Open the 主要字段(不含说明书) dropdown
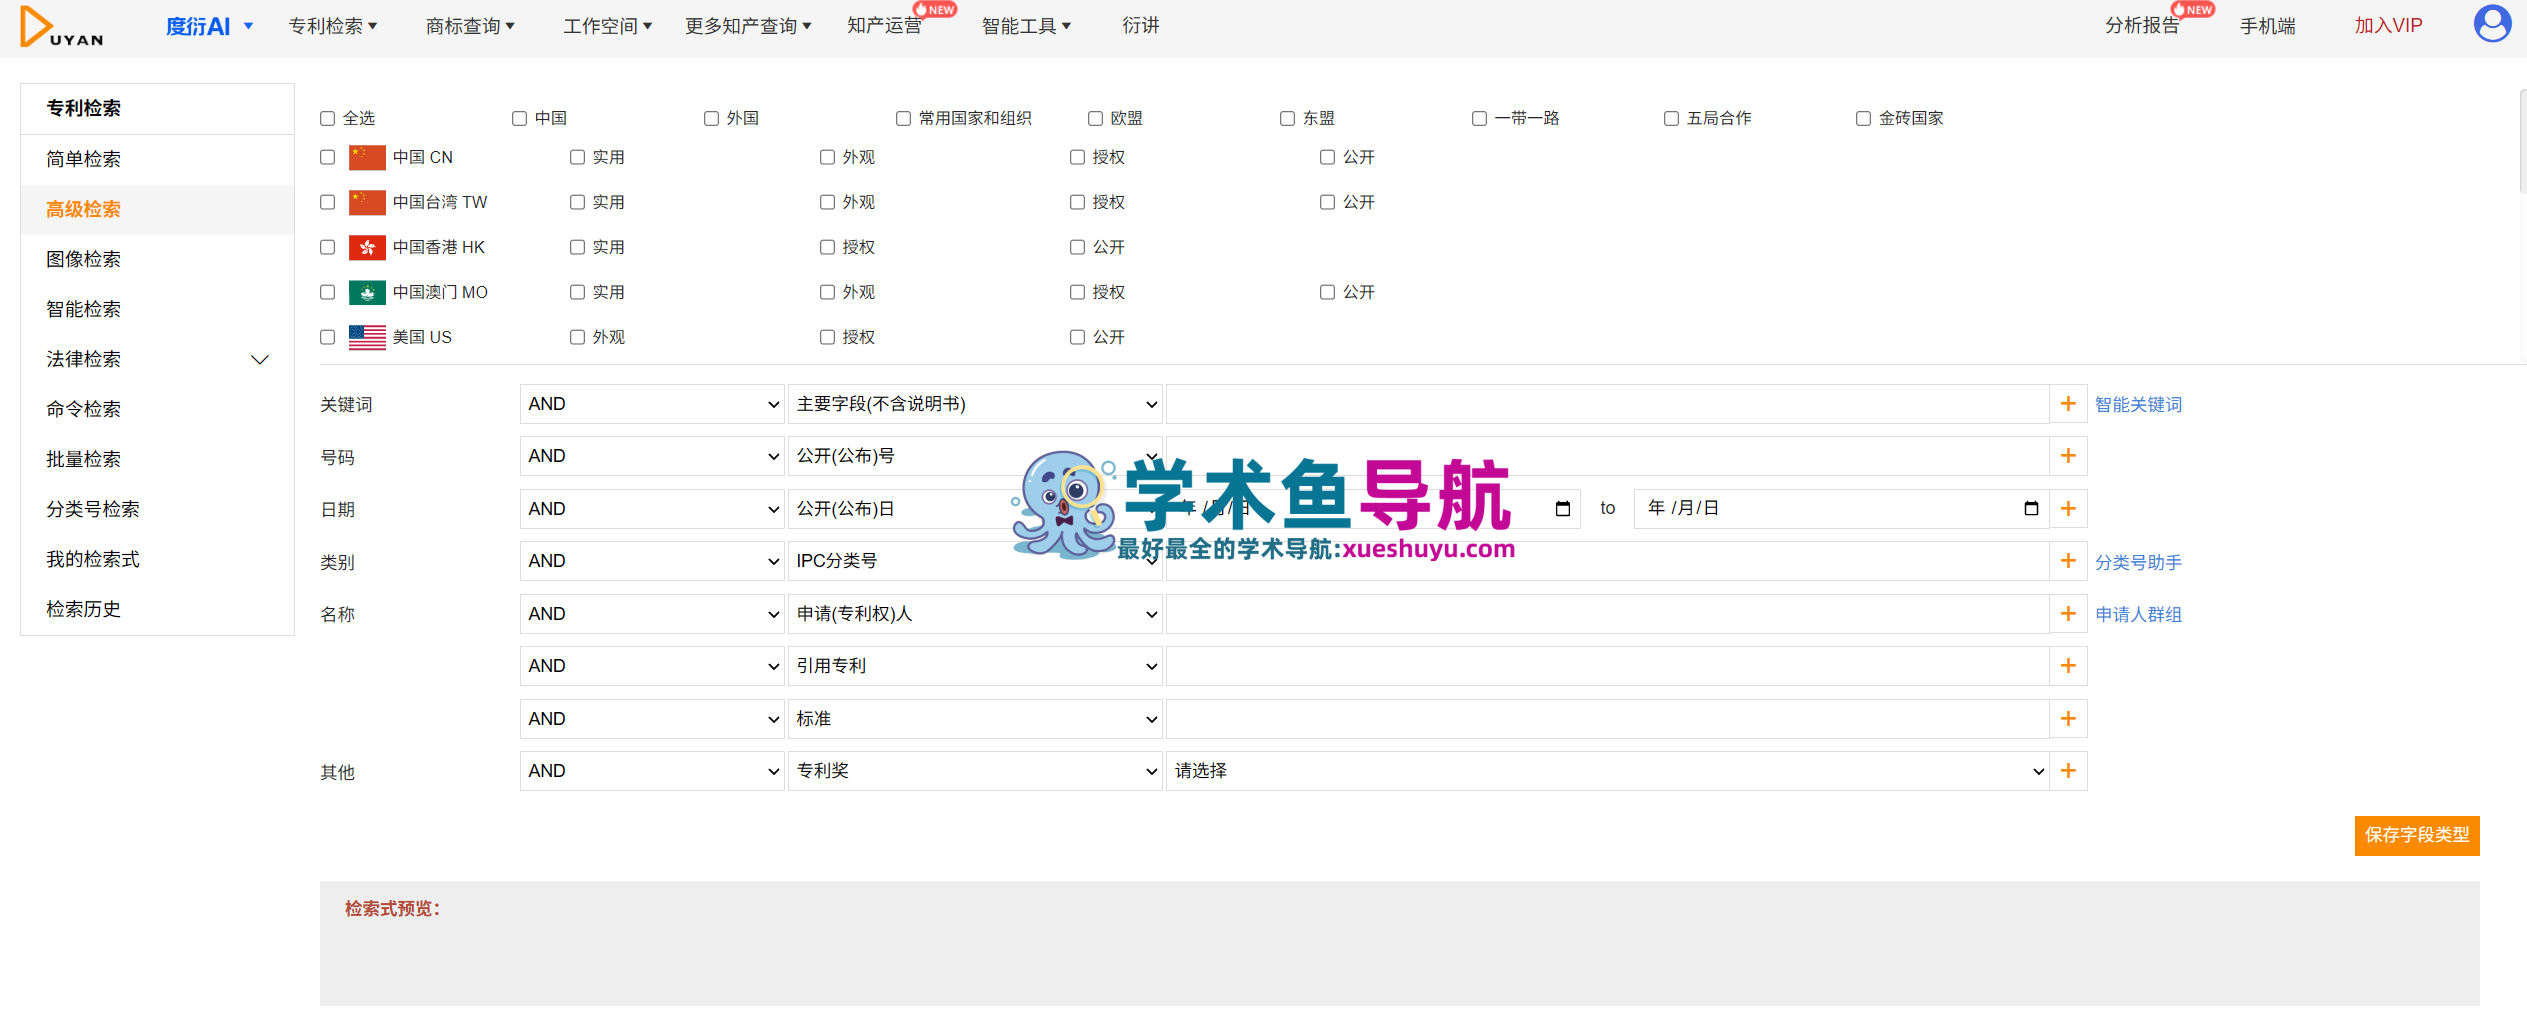The image size is (2527, 1012). point(975,404)
